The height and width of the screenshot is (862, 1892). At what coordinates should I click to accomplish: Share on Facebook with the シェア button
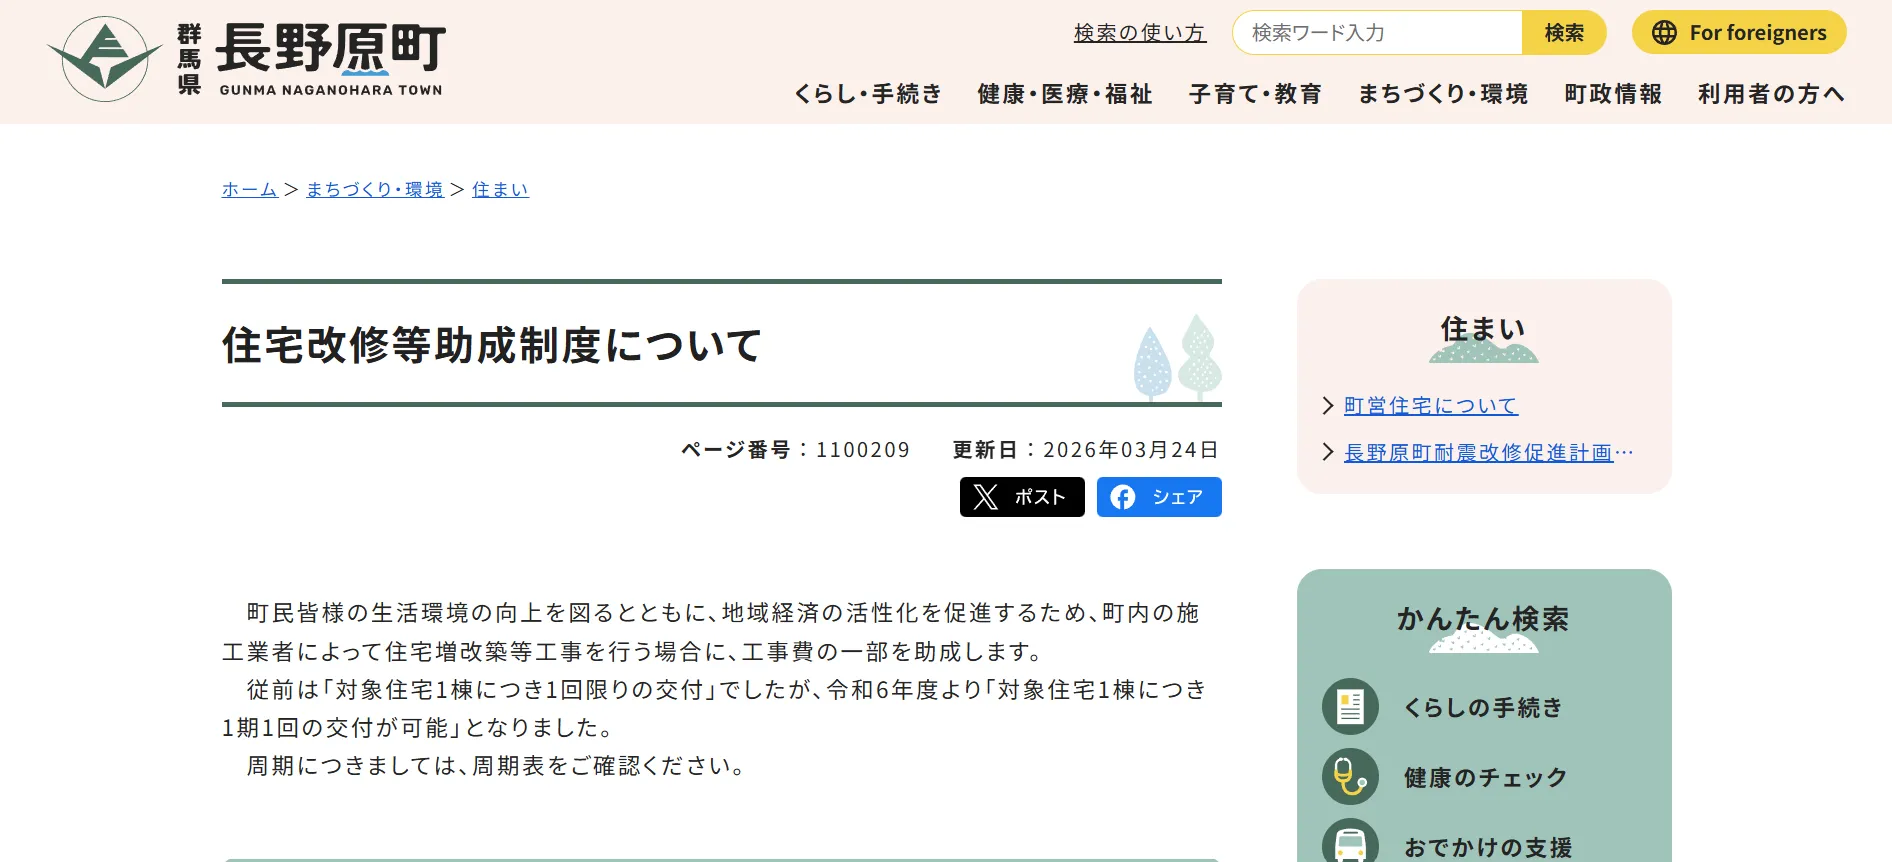click(x=1159, y=497)
